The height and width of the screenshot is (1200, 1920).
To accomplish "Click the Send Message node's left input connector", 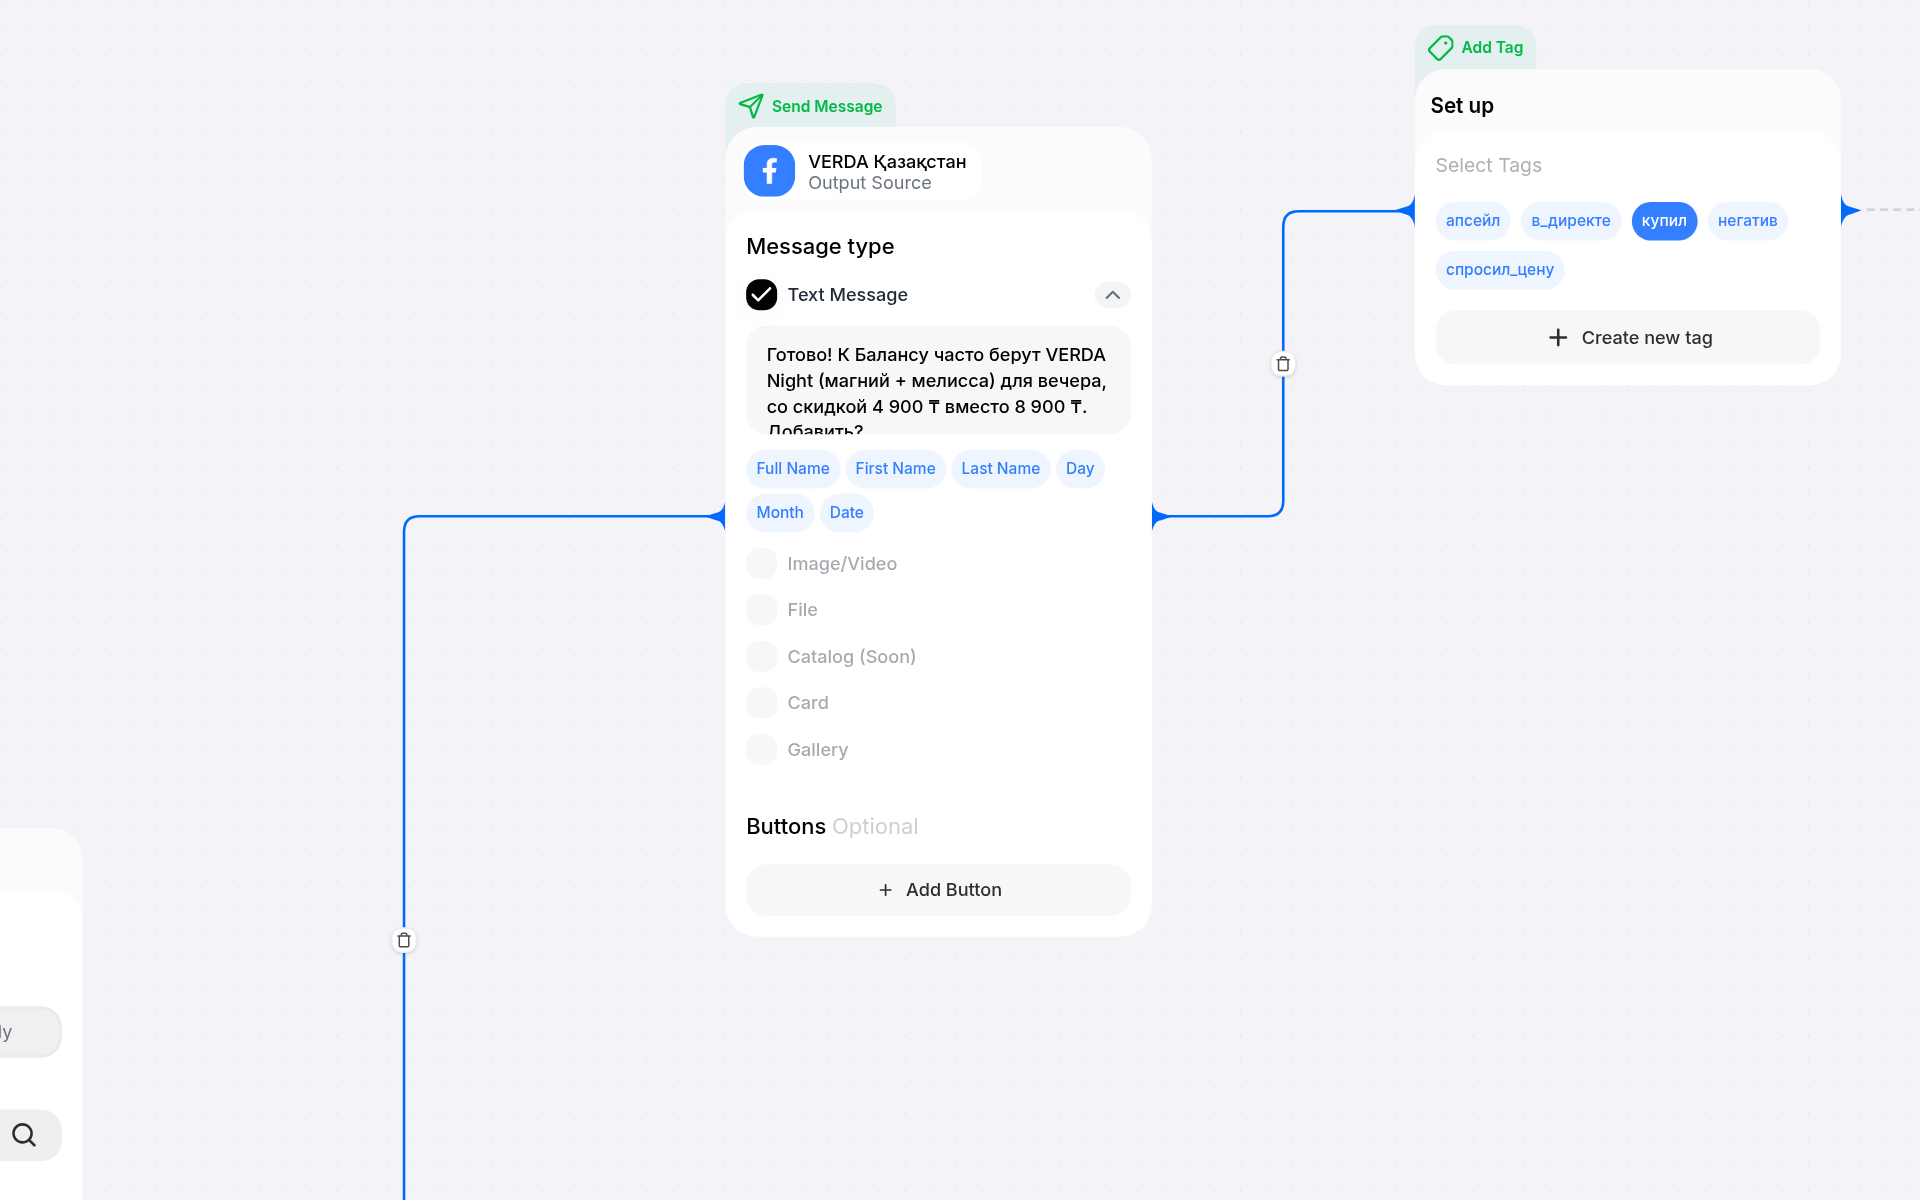I will pyautogui.click(x=718, y=516).
